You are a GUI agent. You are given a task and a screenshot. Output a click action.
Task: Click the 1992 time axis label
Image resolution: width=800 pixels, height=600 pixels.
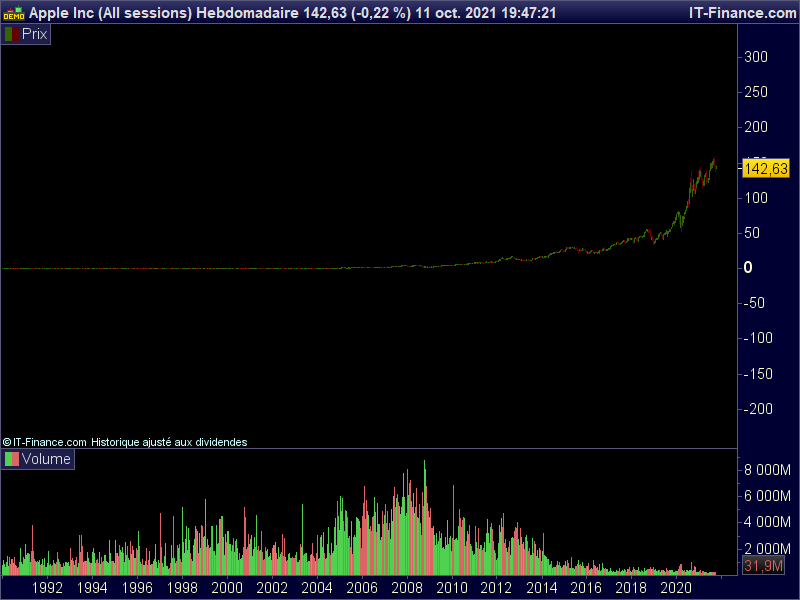click(x=47, y=588)
